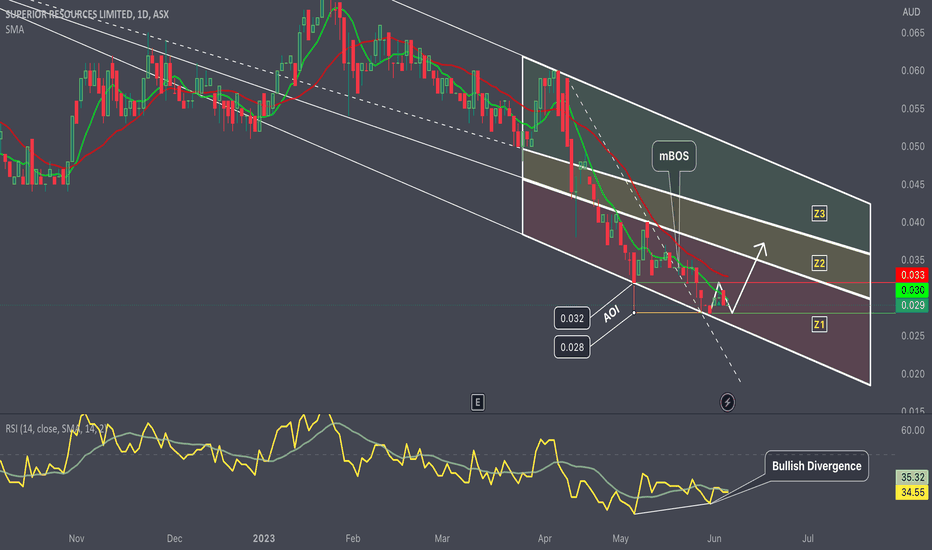Select the mBOS callout label
Viewport: 932px width, 550px height.
674,156
